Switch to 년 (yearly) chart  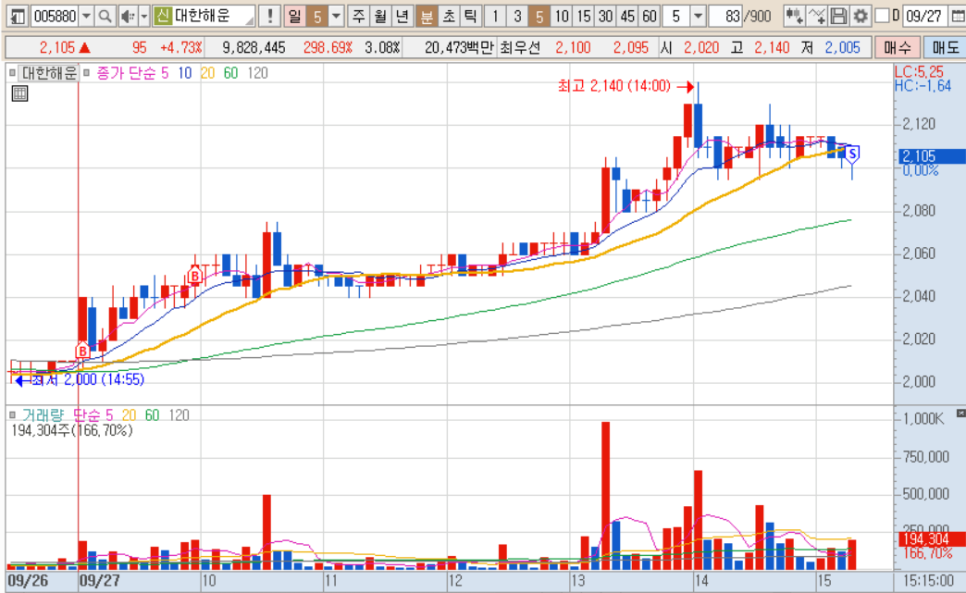pos(402,16)
